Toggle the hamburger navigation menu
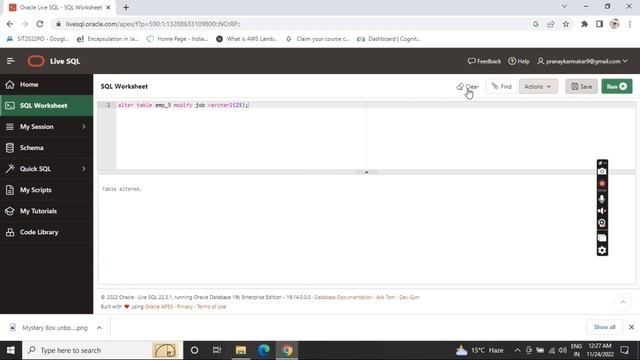The height and width of the screenshot is (360, 640). tap(11, 61)
